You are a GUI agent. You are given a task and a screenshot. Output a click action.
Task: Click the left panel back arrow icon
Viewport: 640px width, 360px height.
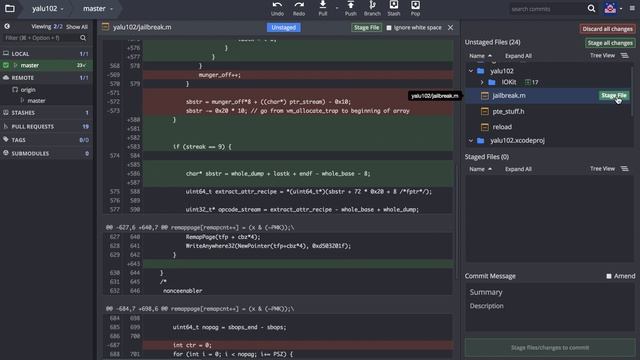7,26
